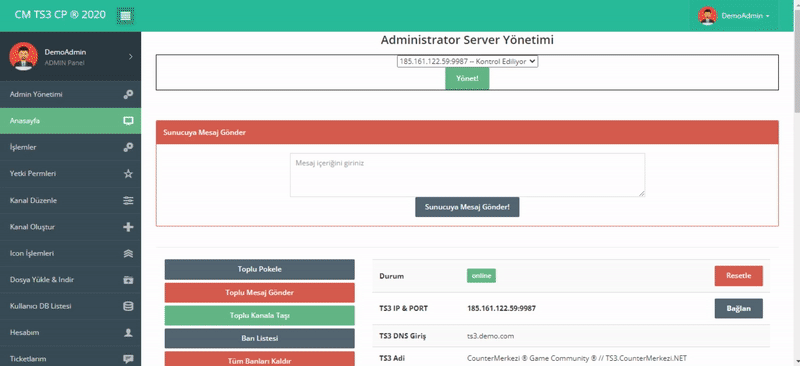Open Yetki Permleri menu item
800x366 pixels.
pyautogui.click(x=70, y=174)
